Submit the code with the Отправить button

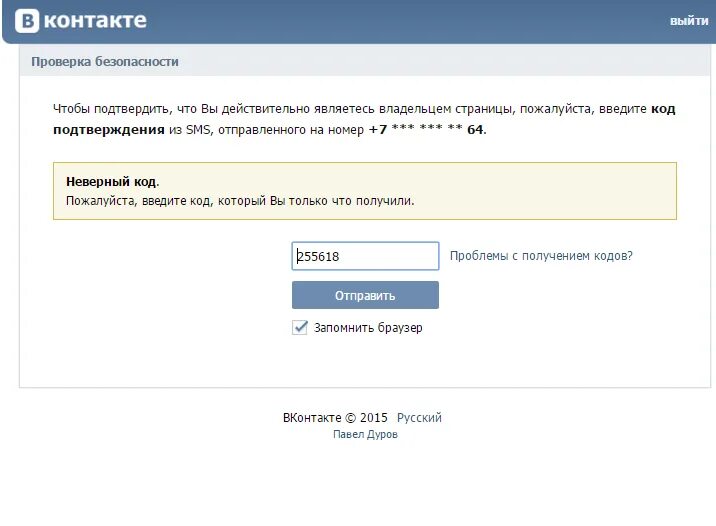[365, 295]
